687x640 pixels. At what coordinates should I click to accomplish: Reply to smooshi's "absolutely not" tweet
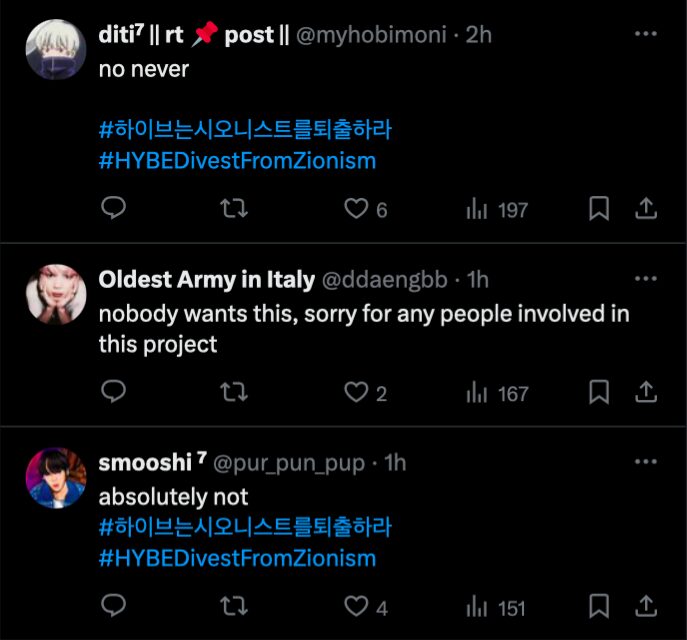[114, 605]
